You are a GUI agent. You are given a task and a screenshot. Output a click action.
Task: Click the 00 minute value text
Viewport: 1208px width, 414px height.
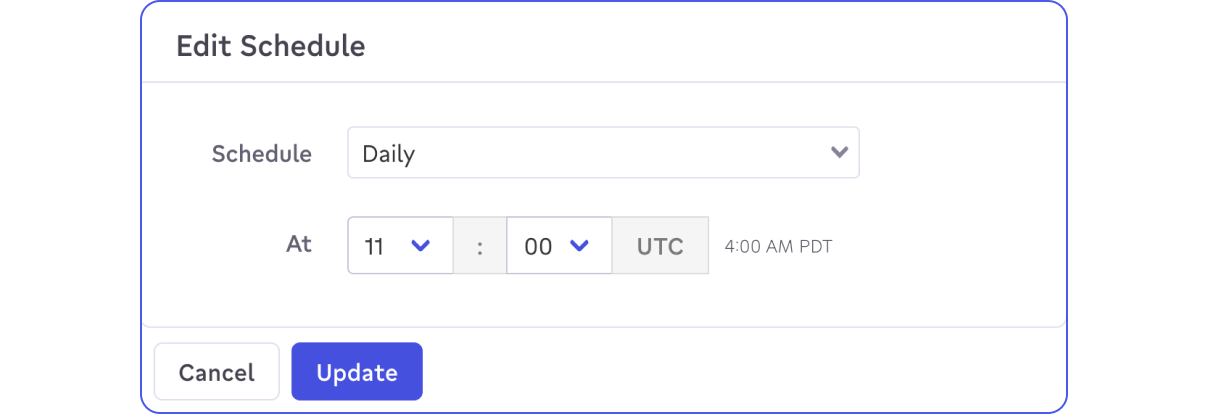(x=538, y=247)
